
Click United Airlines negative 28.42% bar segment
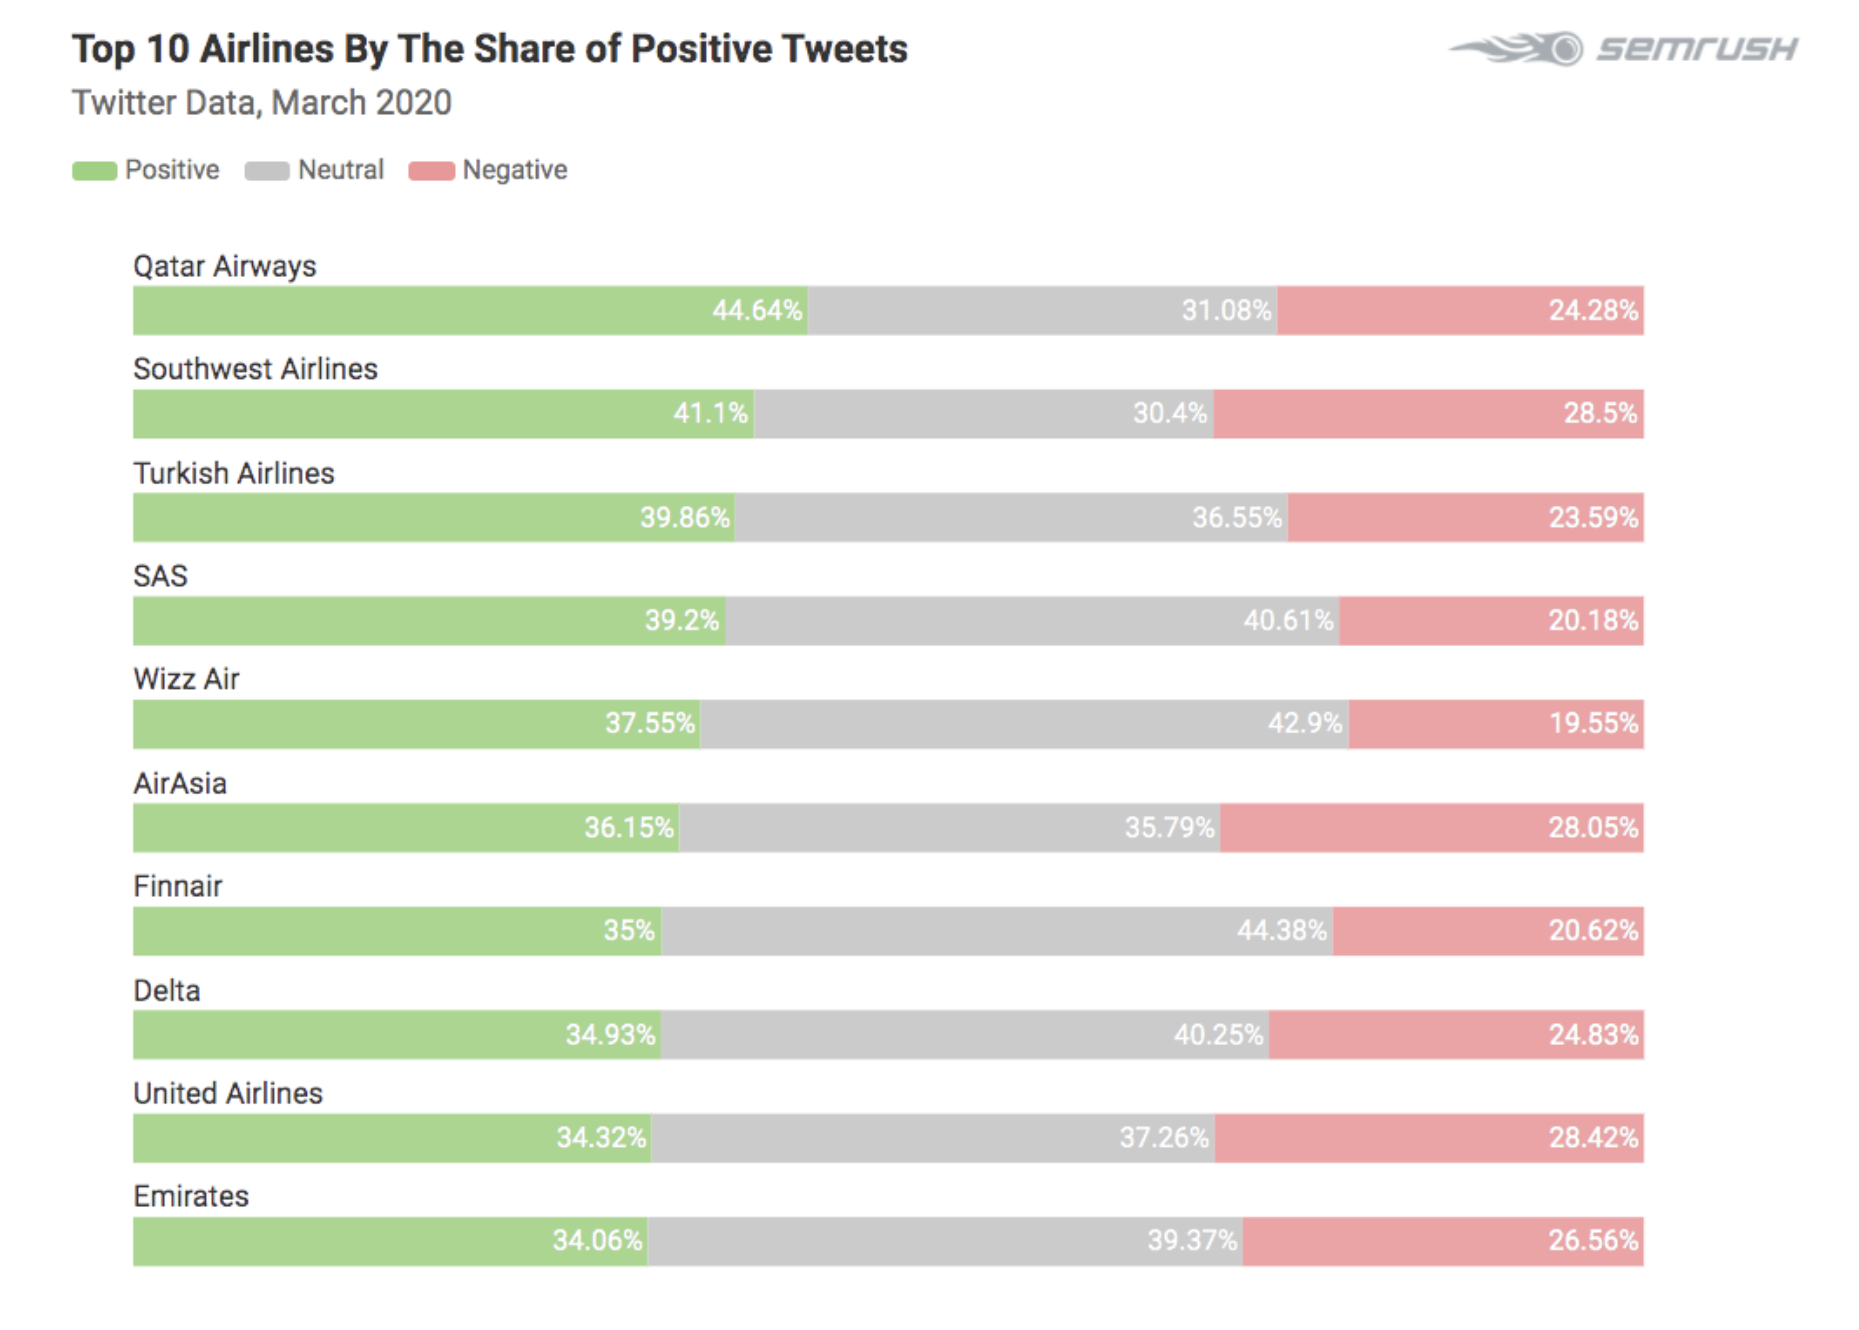coord(1429,1138)
